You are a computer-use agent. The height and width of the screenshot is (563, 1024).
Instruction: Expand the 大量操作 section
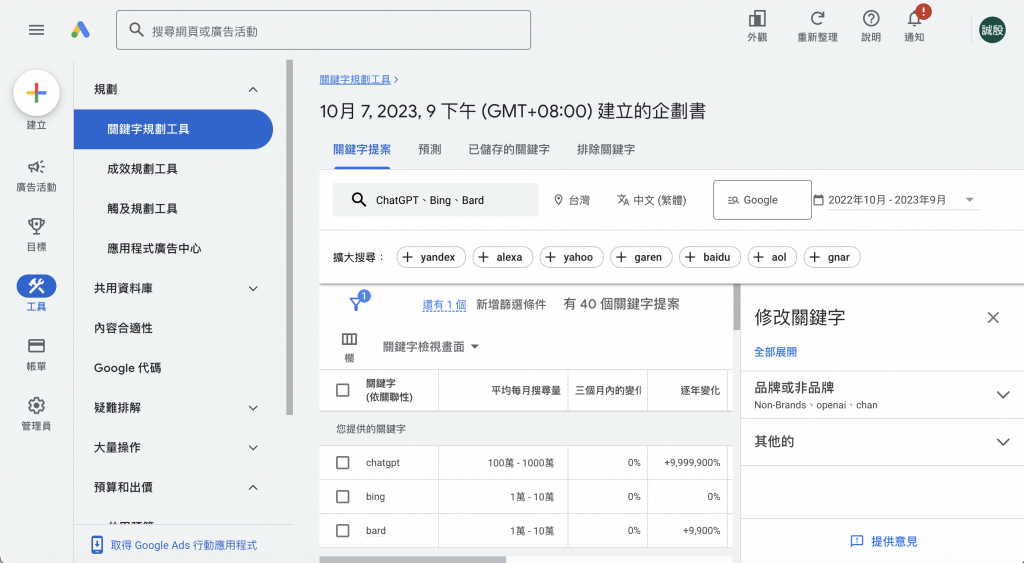coord(253,448)
